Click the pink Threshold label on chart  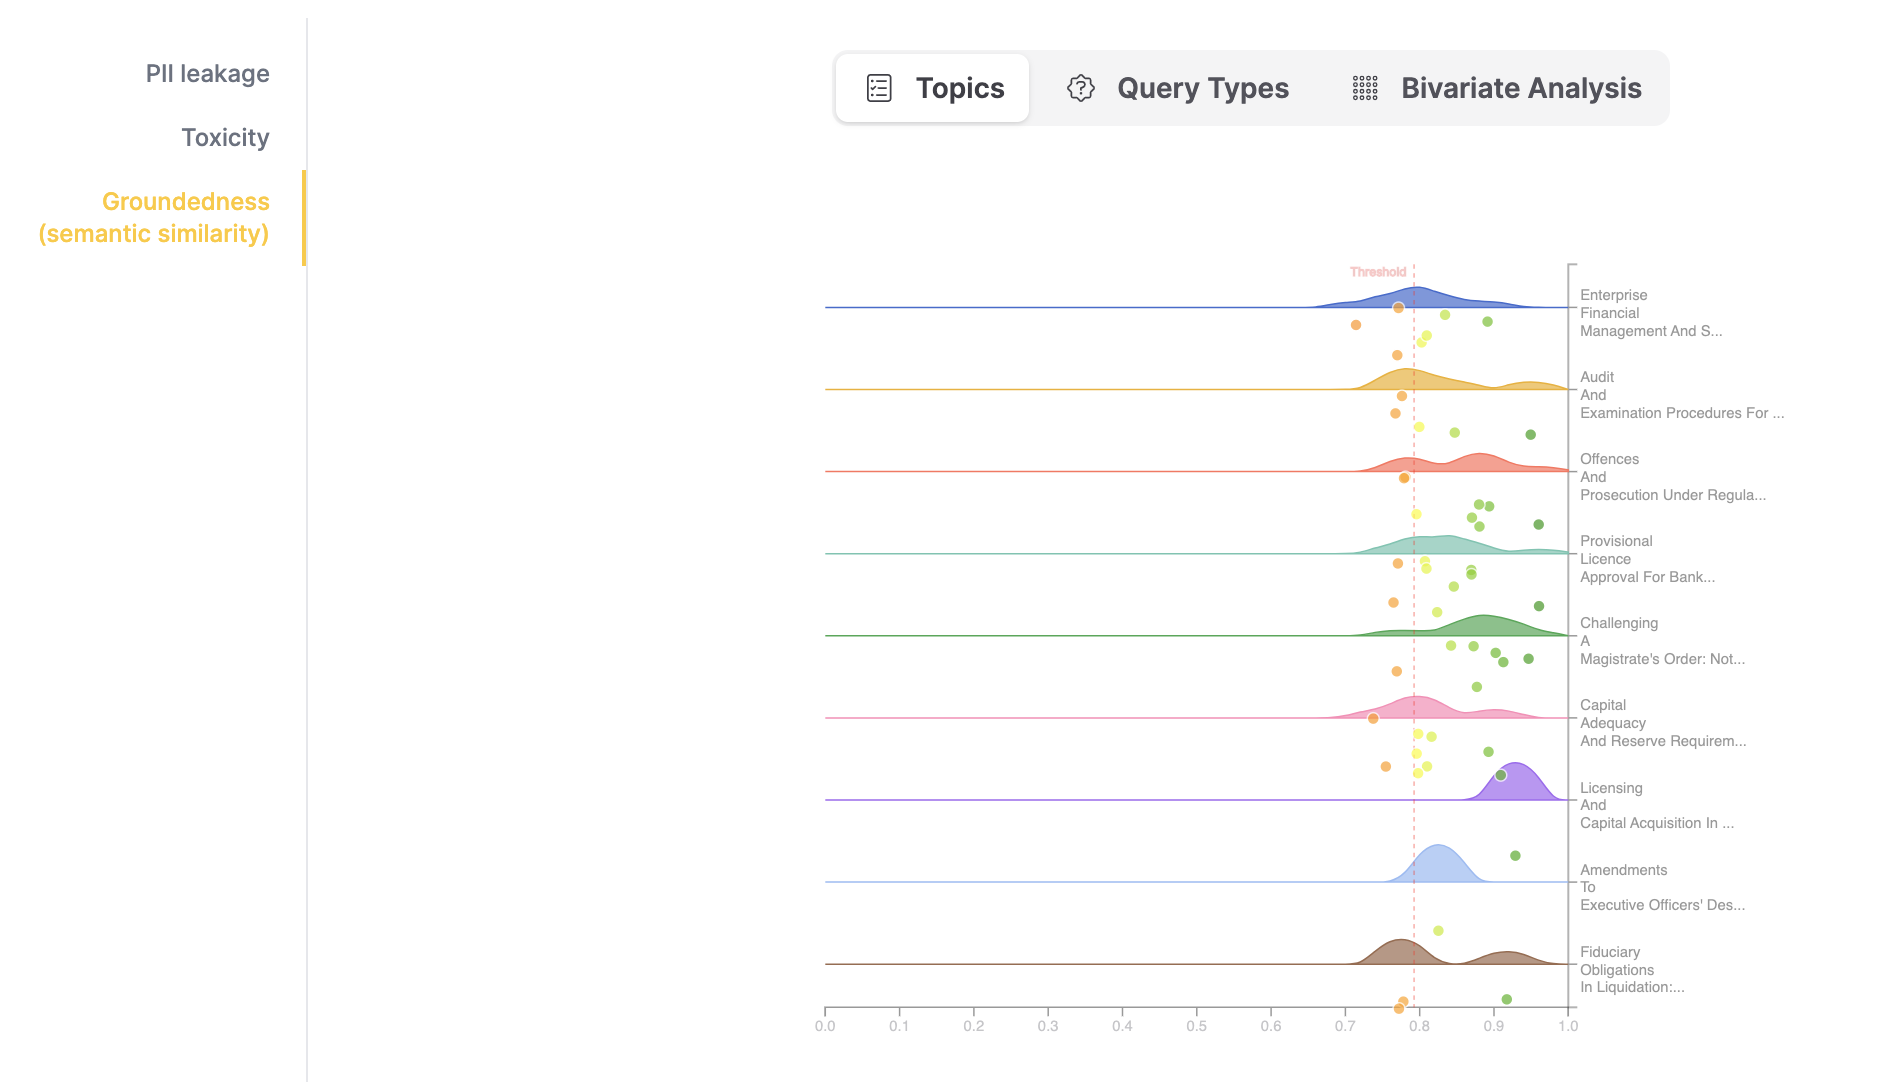pos(1377,272)
